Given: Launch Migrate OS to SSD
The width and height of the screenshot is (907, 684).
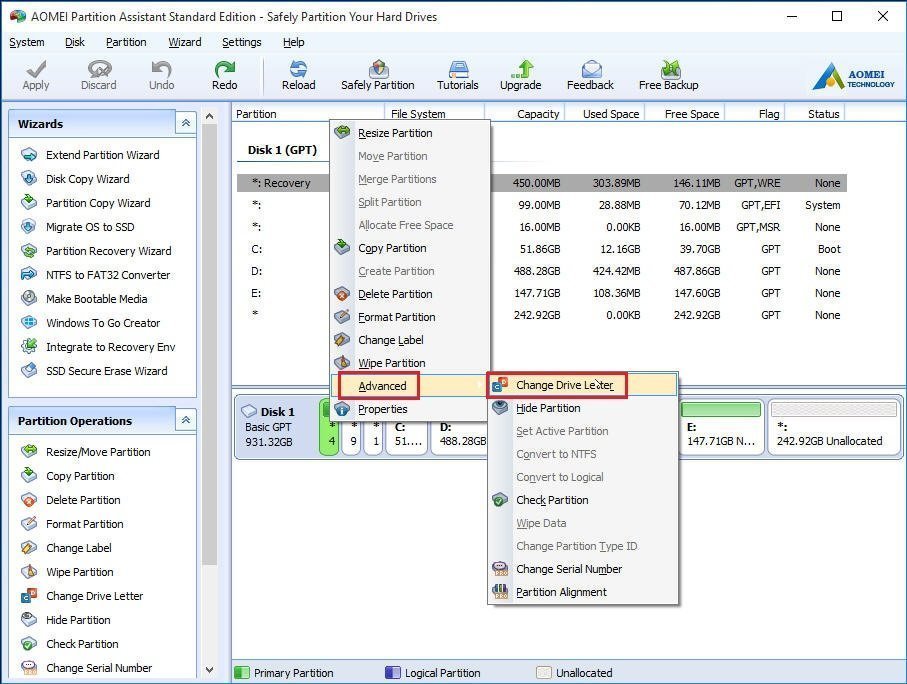Looking at the screenshot, I should 90,227.
